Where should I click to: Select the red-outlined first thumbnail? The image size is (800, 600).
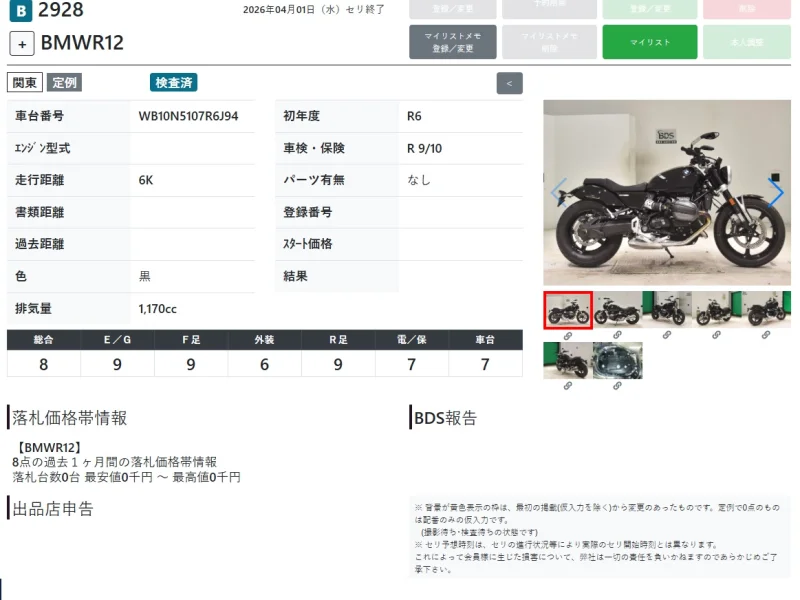pos(568,310)
